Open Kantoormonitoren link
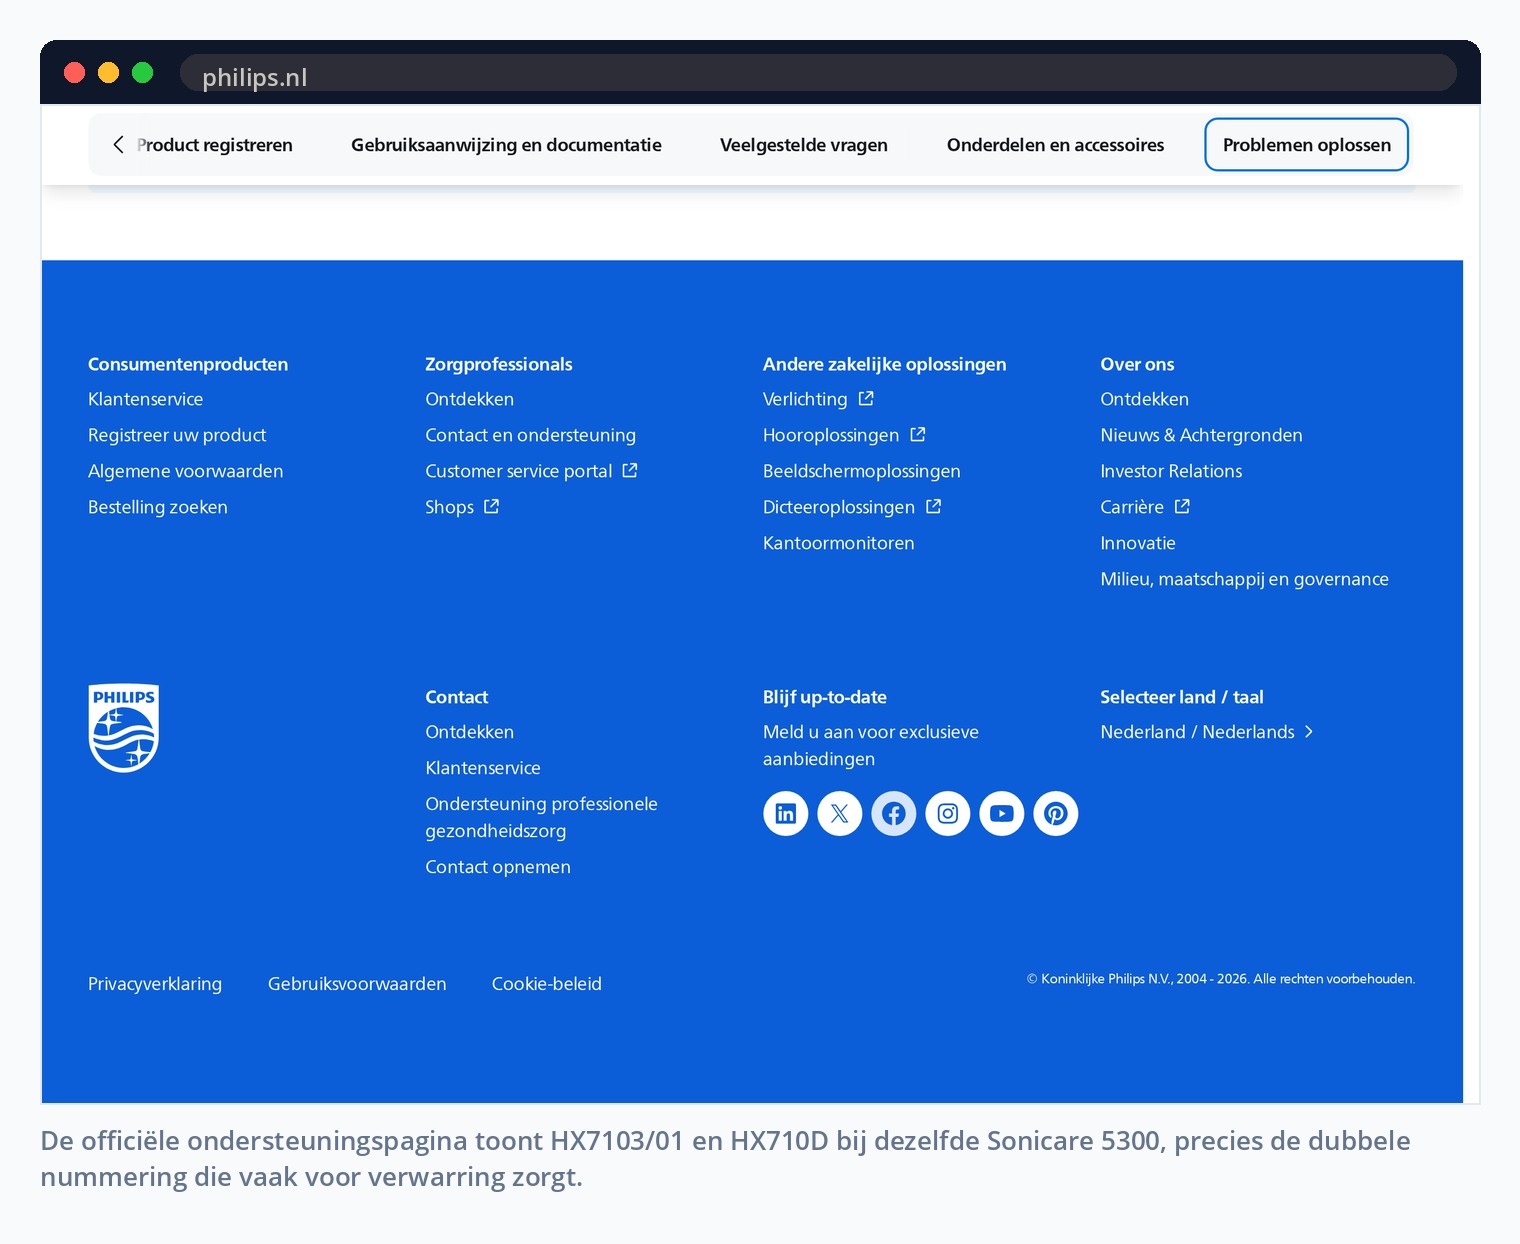The image size is (1520, 1244). (x=838, y=543)
